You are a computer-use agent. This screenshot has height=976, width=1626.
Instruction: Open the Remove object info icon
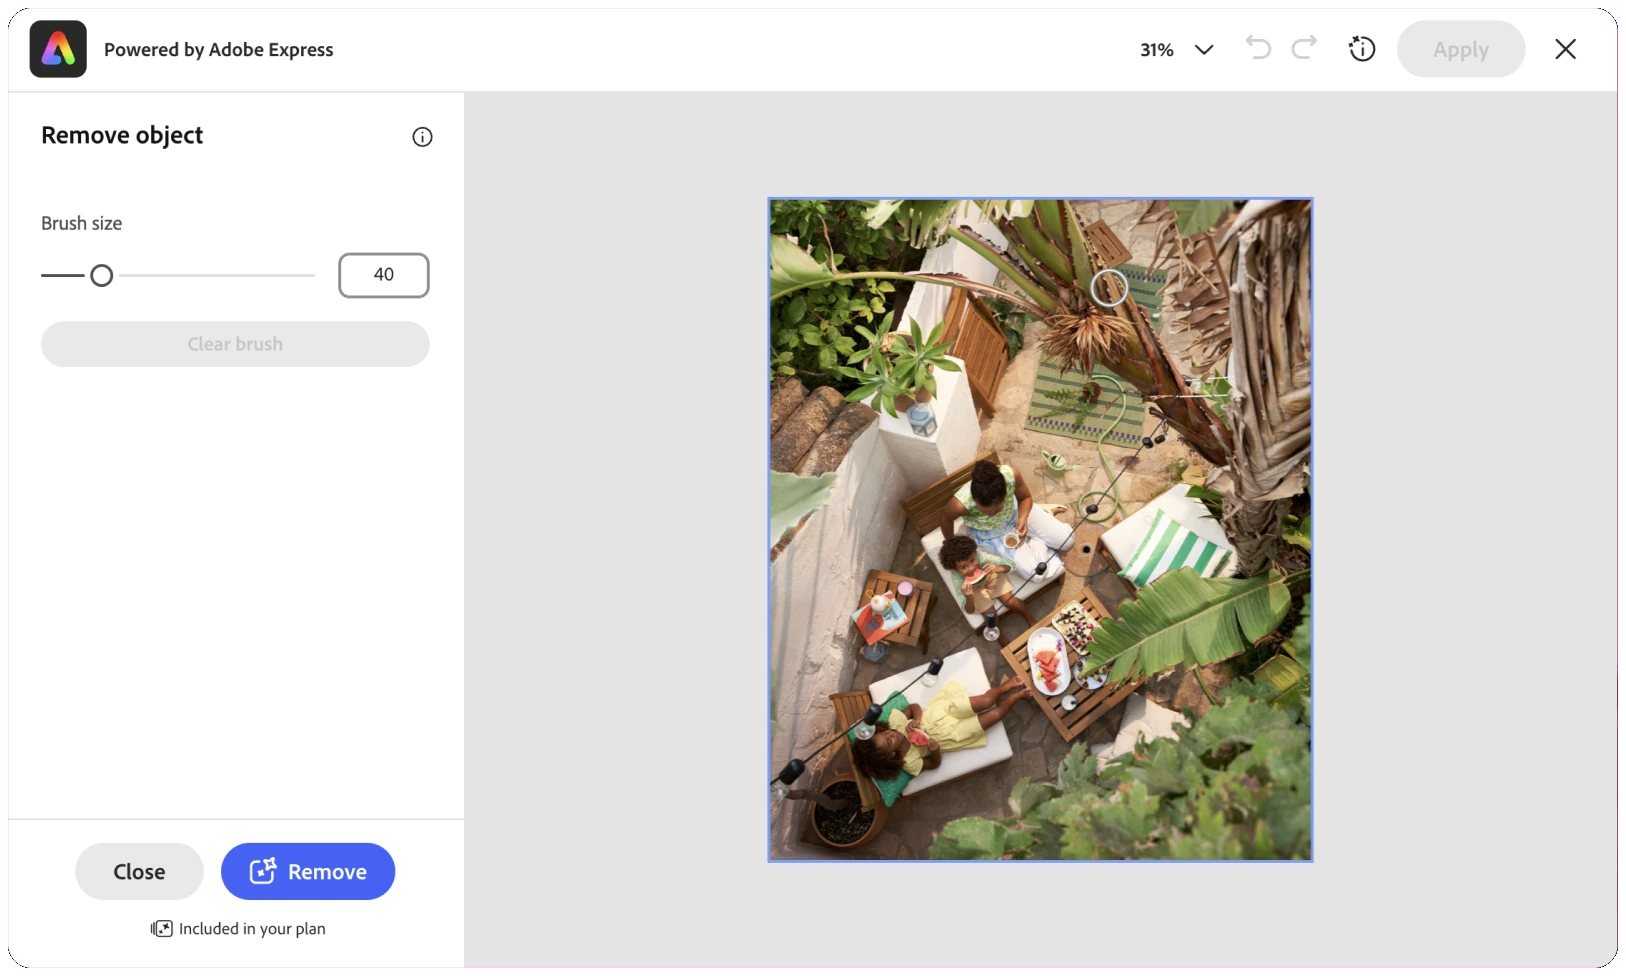[422, 137]
